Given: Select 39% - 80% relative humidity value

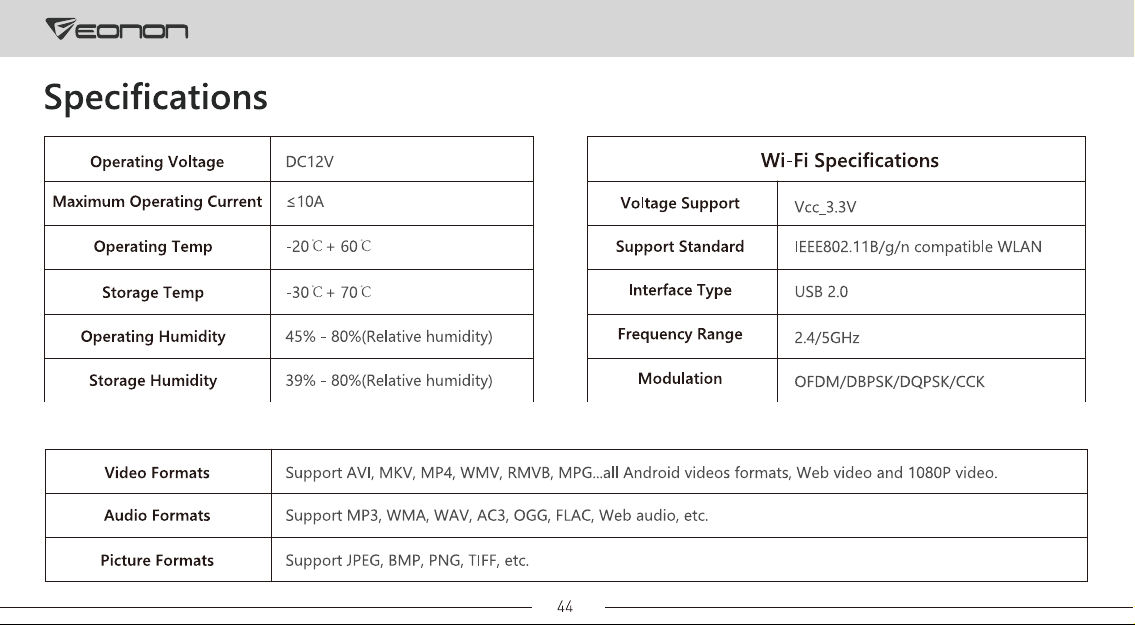Looking at the screenshot, I should click(x=389, y=381).
